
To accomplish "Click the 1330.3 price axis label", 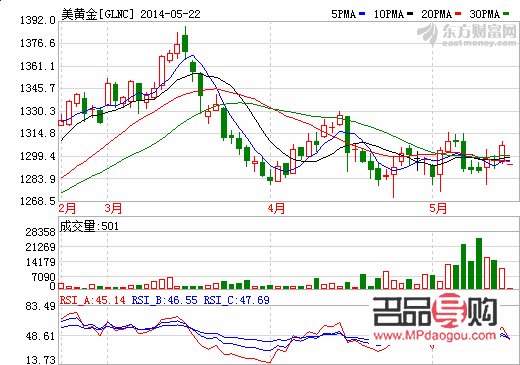I will 38,111.
